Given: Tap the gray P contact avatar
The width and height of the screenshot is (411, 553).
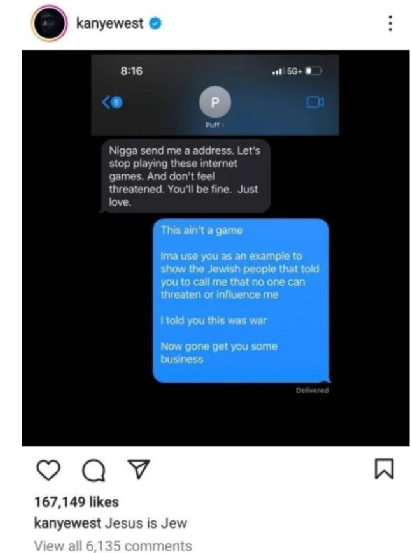Looking at the screenshot, I should pyautogui.click(x=215, y=102).
